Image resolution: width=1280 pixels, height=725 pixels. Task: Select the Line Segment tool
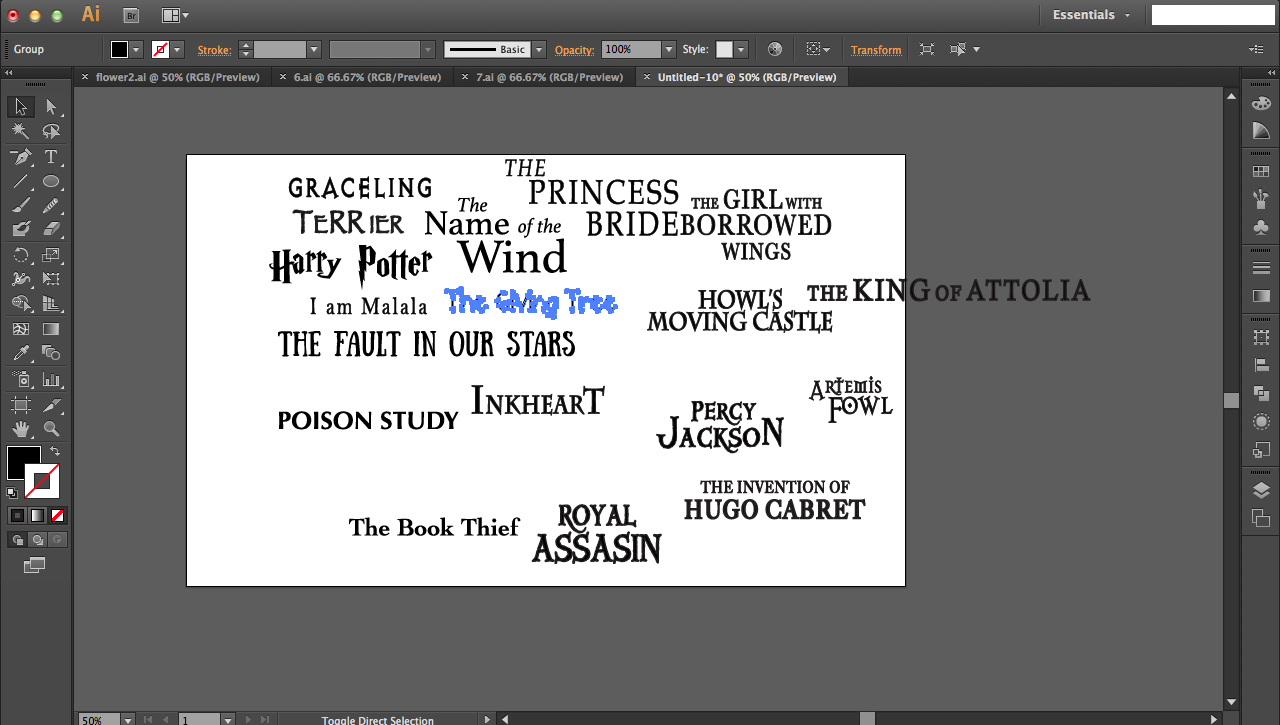click(x=21, y=181)
